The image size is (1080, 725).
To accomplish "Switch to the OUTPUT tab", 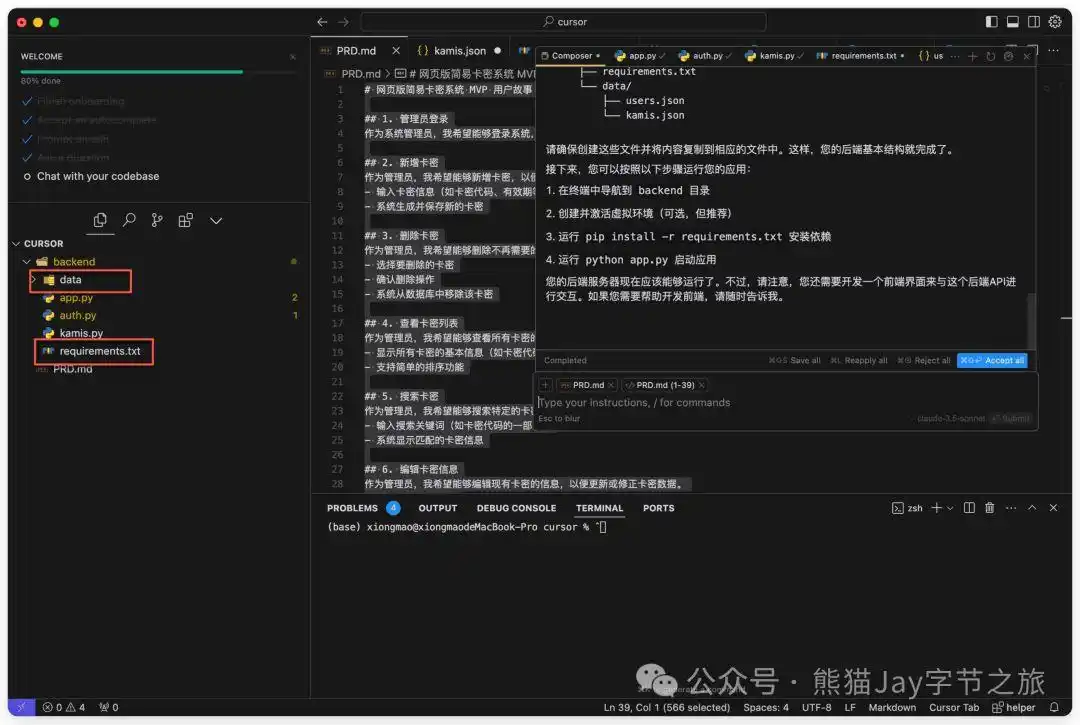I will click(437, 508).
